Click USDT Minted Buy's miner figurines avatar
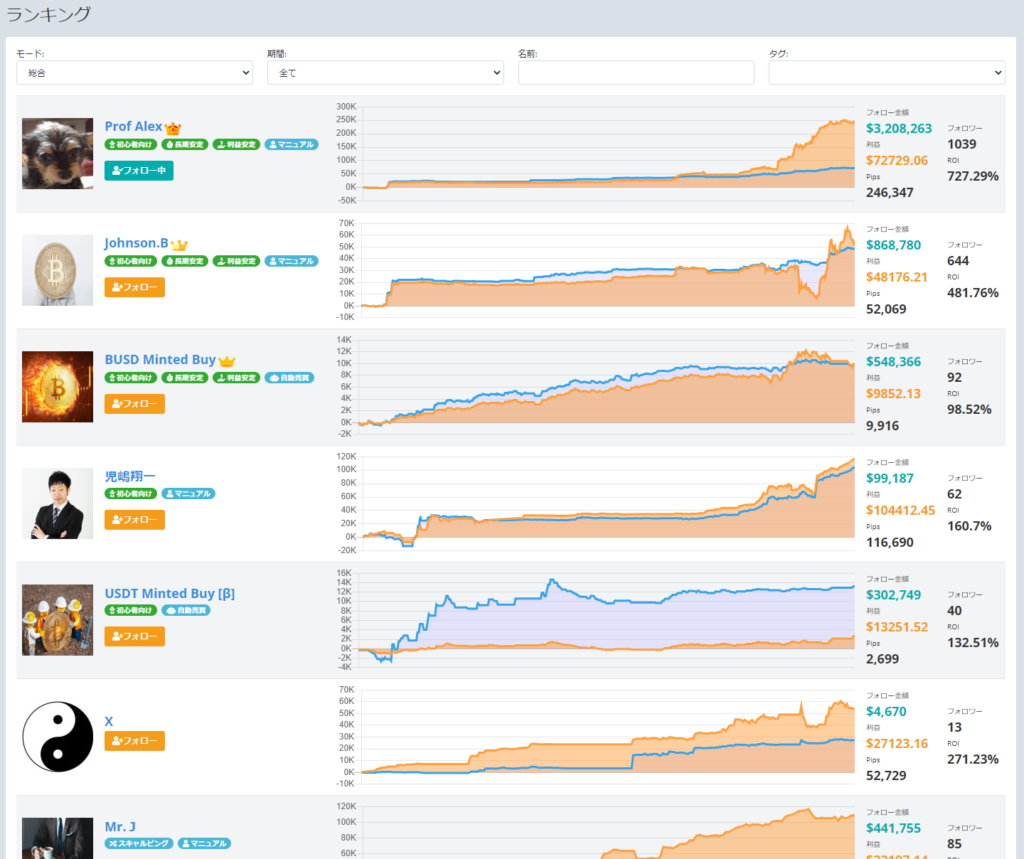The width and height of the screenshot is (1024, 859). pos(57,620)
